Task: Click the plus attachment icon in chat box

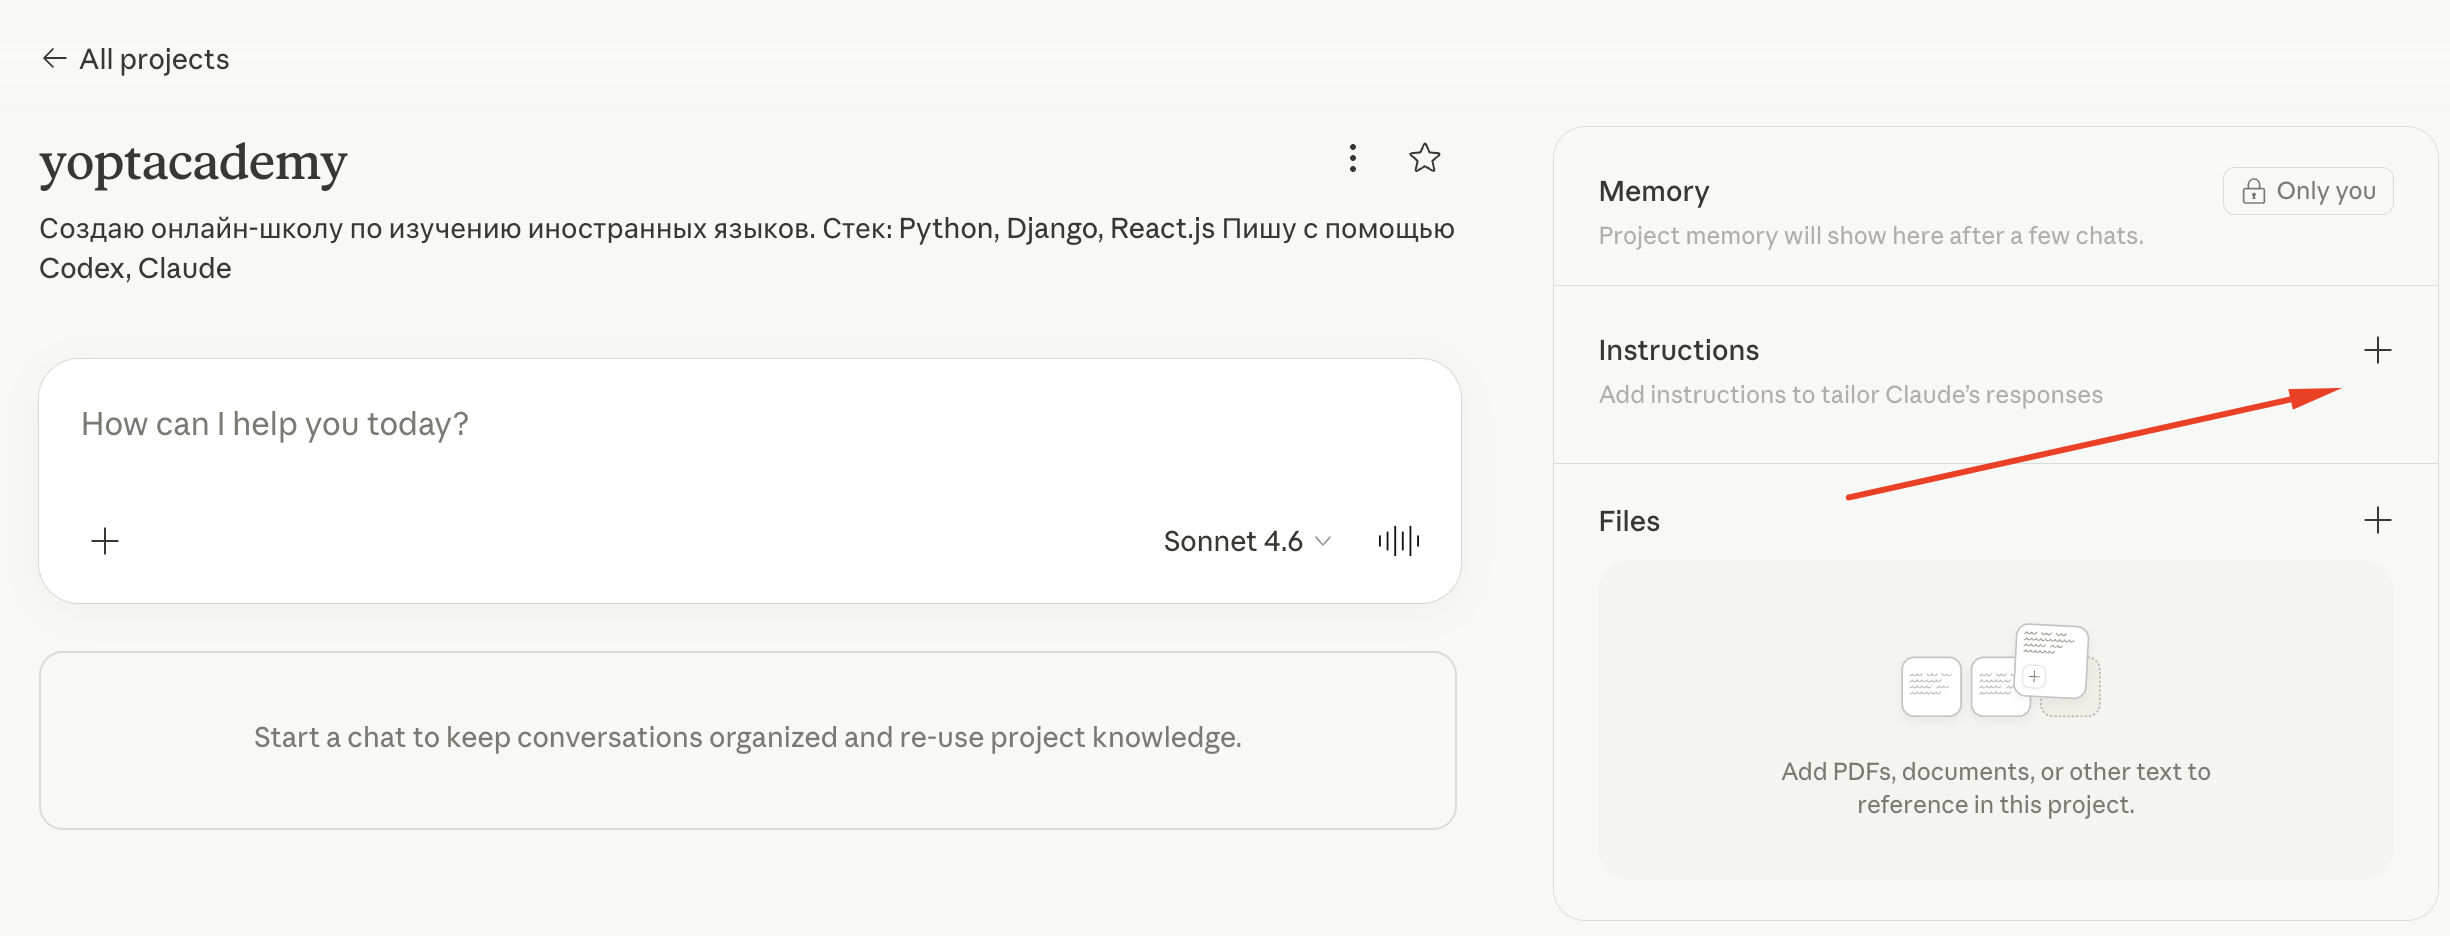Action: coord(105,541)
